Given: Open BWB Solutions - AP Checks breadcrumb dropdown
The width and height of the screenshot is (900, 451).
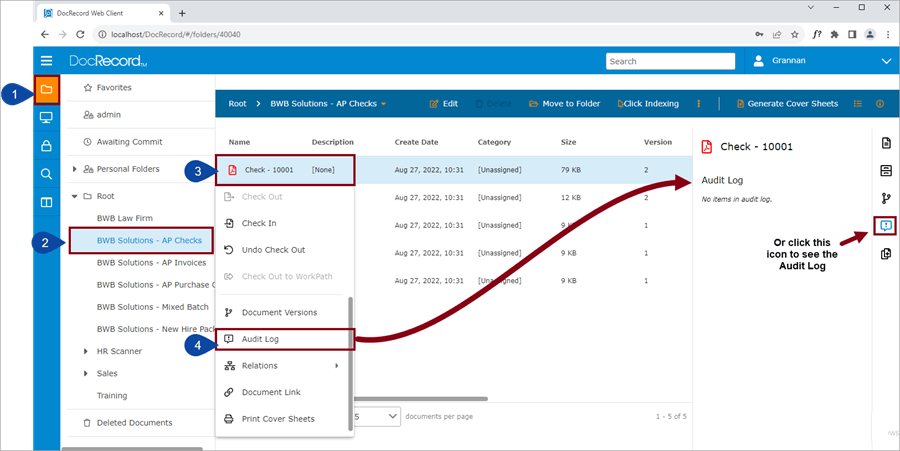Looking at the screenshot, I should pyautogui.click(x=383, y=104).
